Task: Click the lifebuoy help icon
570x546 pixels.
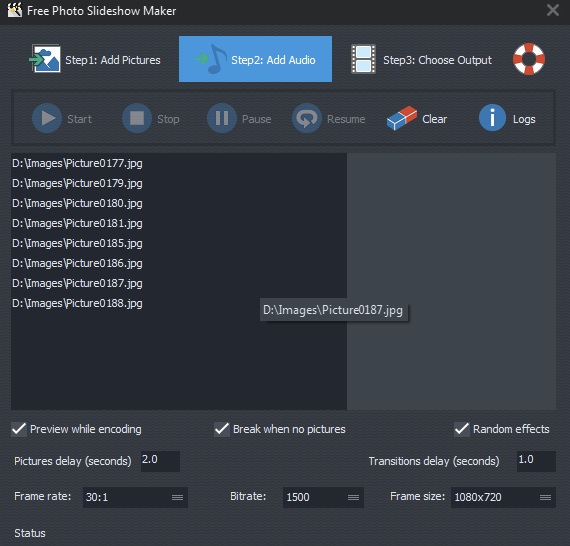Action: tap(529, 59)
